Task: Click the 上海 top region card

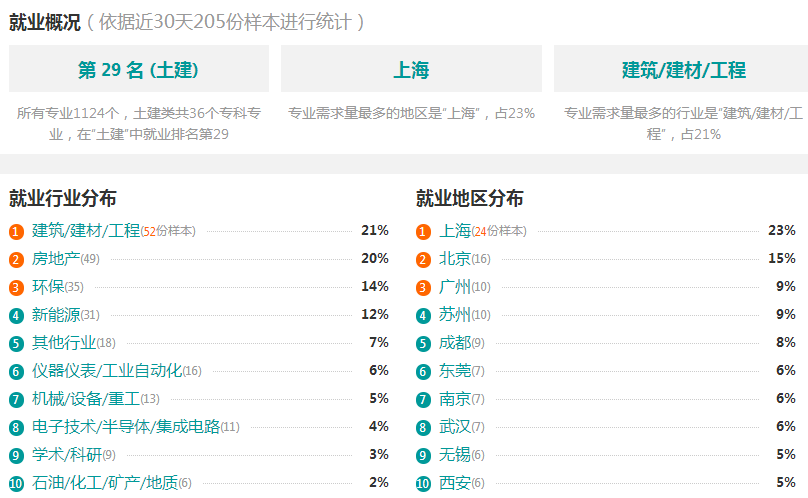Action: click(411, 69)
